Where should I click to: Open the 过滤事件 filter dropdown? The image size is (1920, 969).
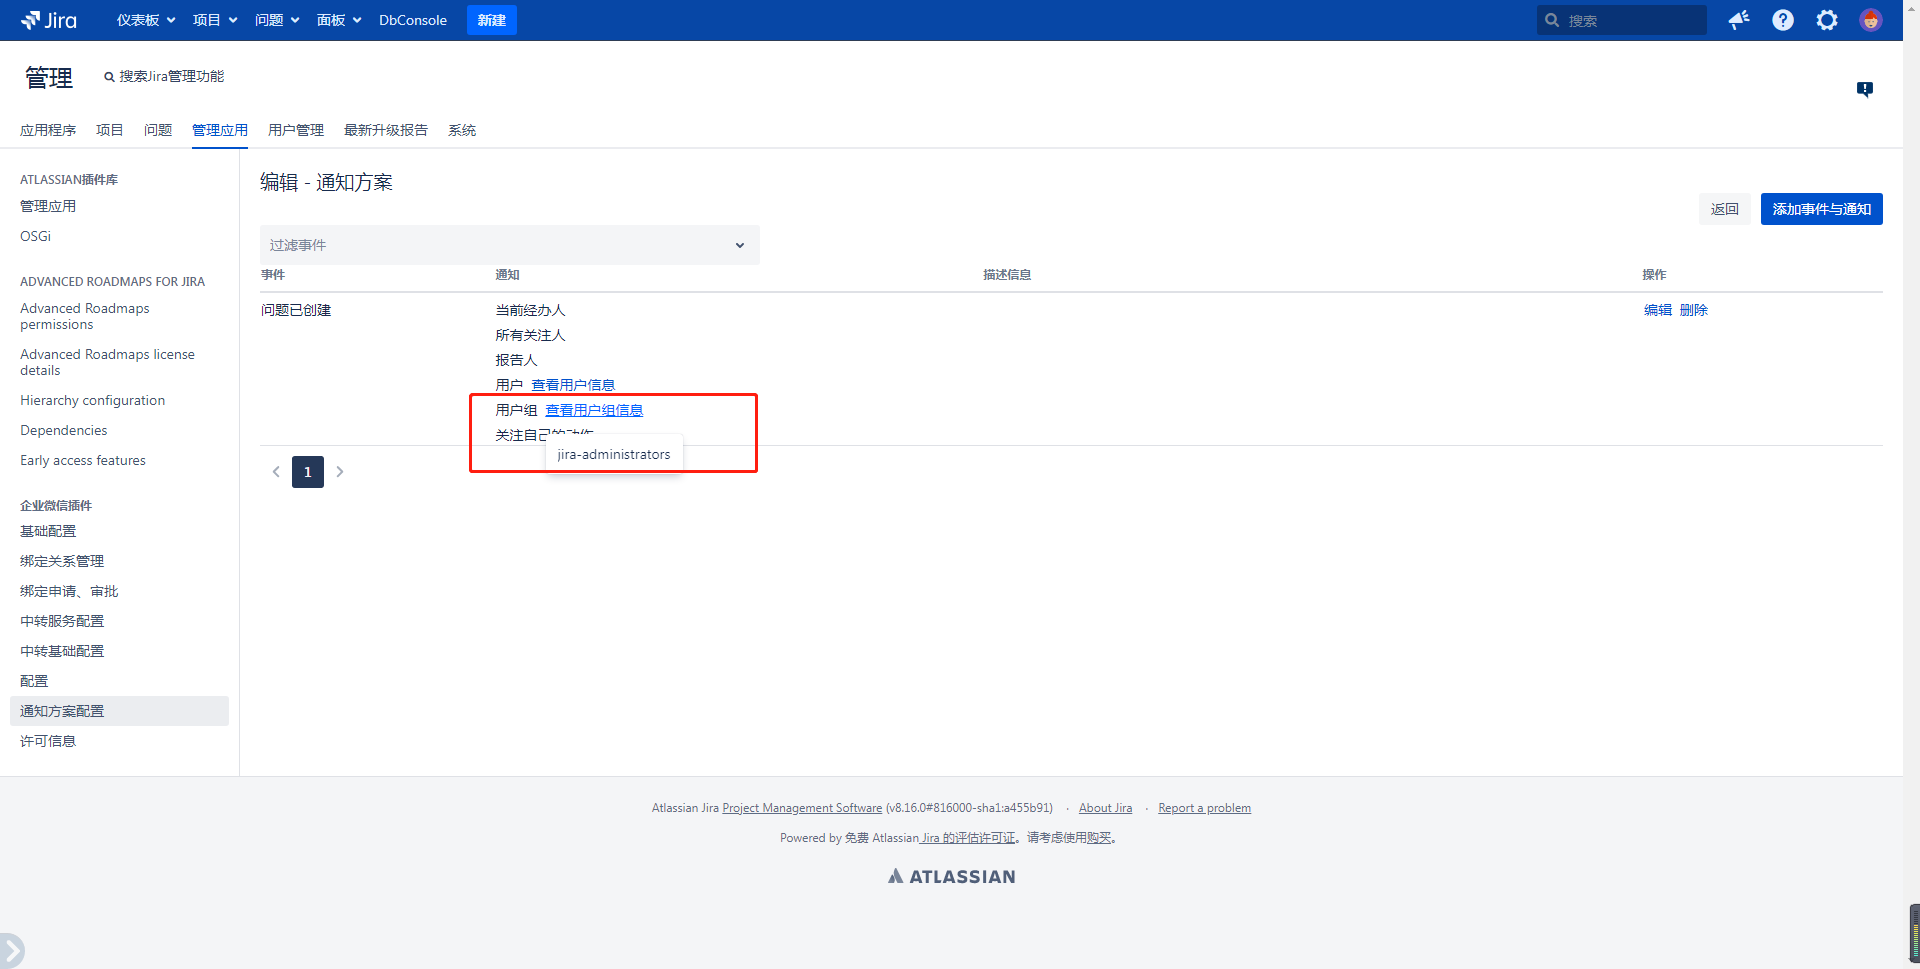click(x=509, y=245)
